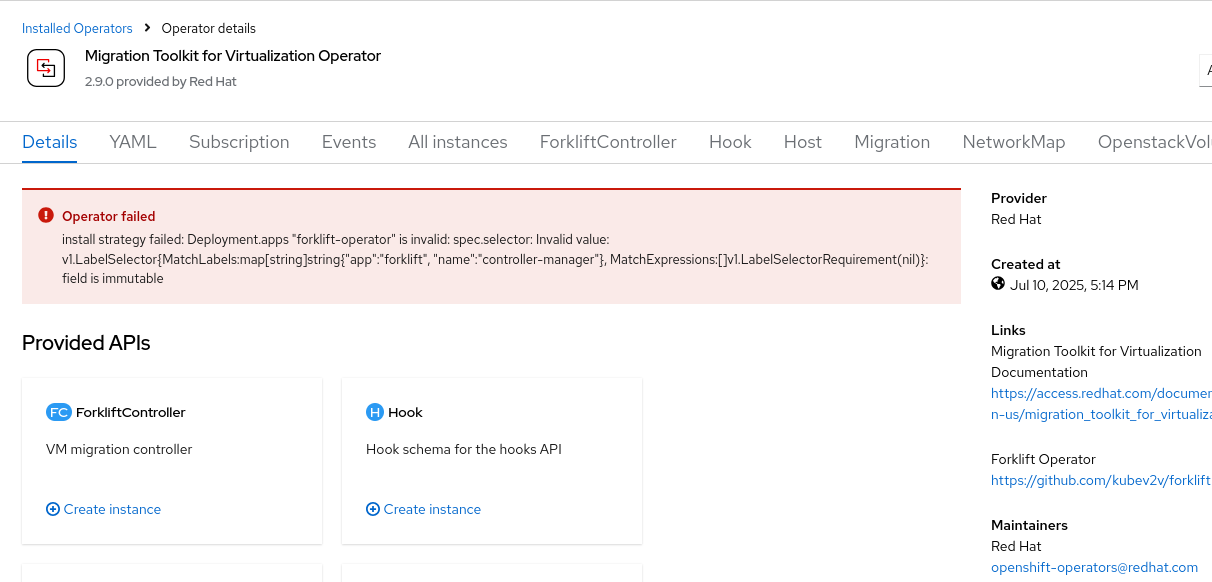Click the openshift-operators@redhat.com email link

click(x=1094, y=567)
